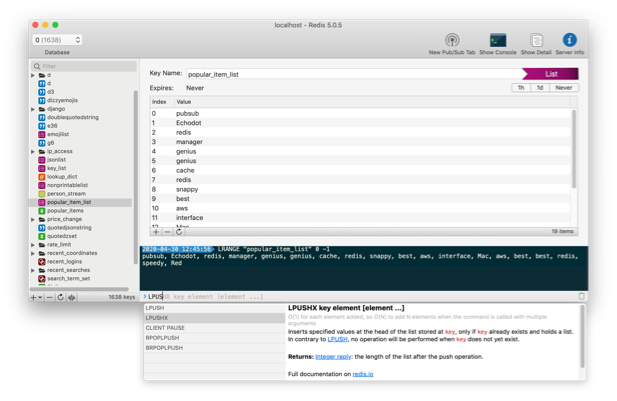
Task: Add a new list item with plus
Action: coord(156,232)
